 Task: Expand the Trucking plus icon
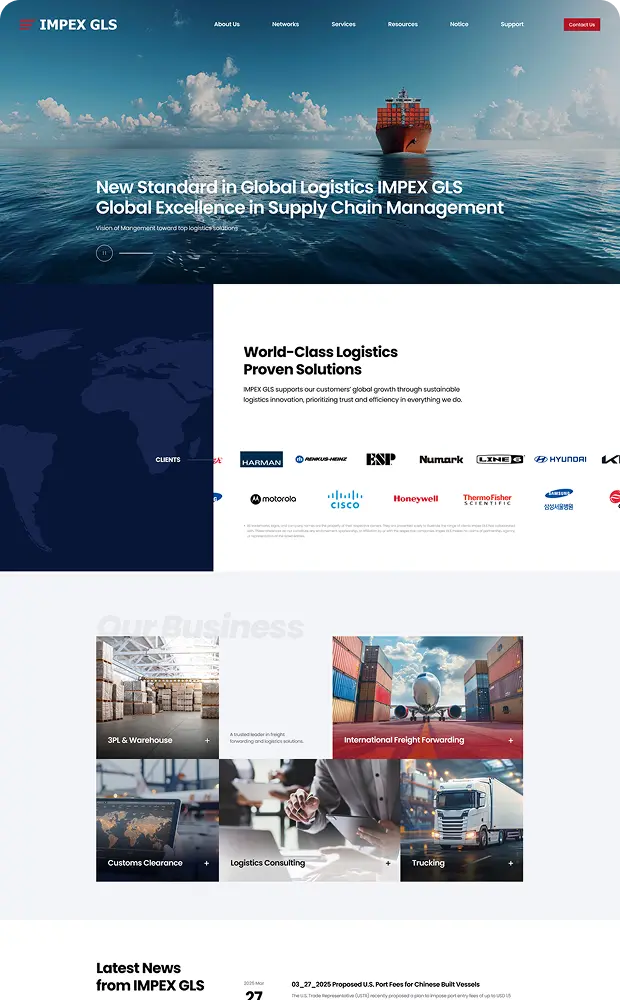tap(510, 863)
